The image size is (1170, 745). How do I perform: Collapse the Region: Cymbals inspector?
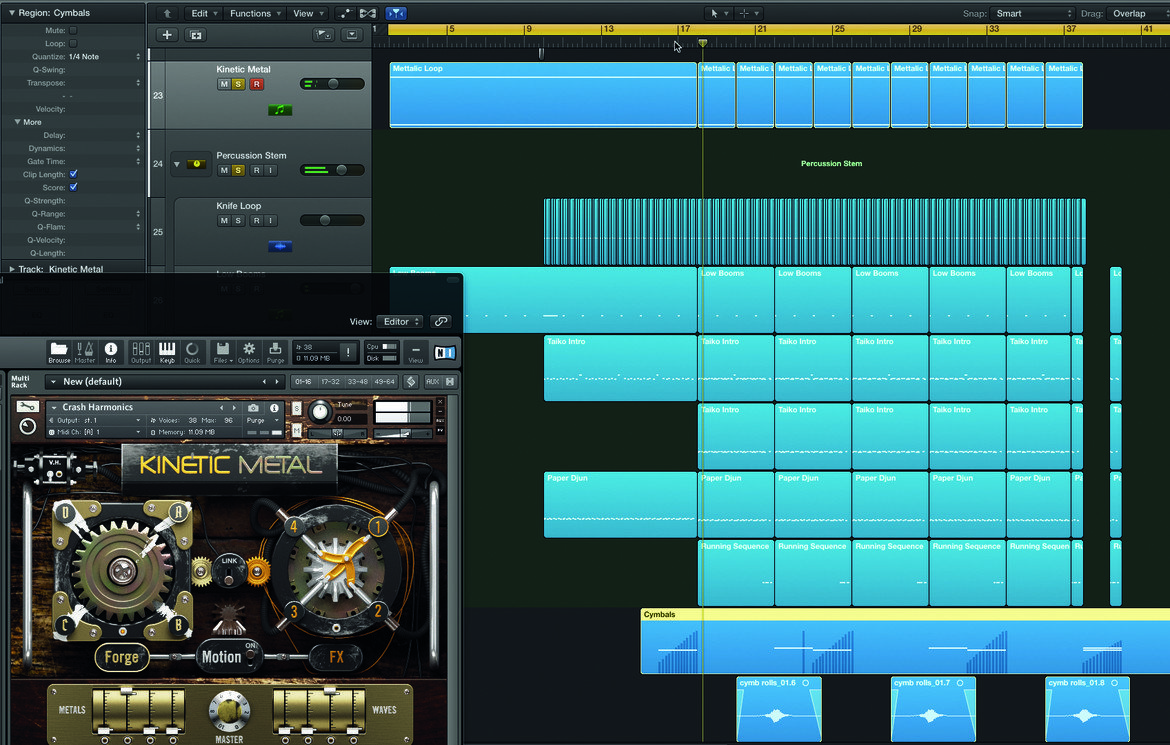pos(11,13)
